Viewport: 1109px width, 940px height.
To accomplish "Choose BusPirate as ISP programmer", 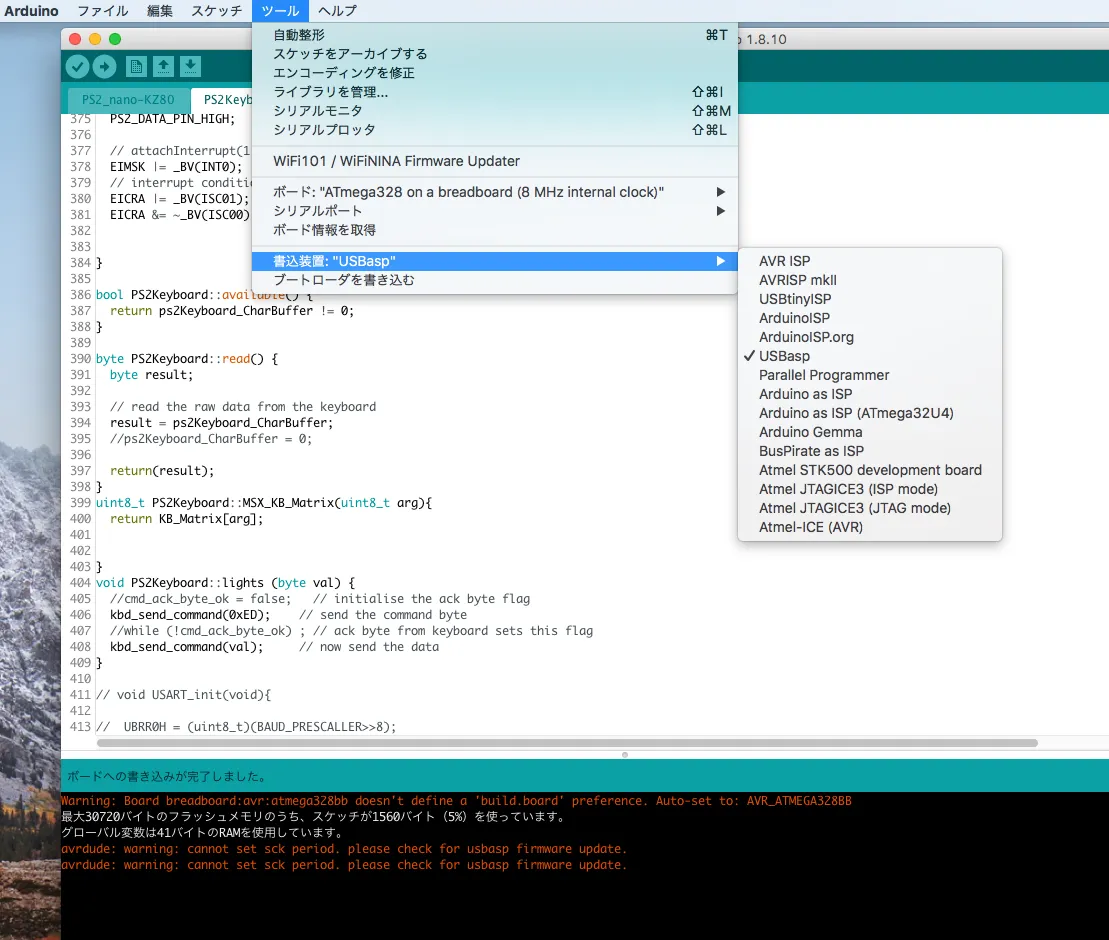I will point(869,451).
